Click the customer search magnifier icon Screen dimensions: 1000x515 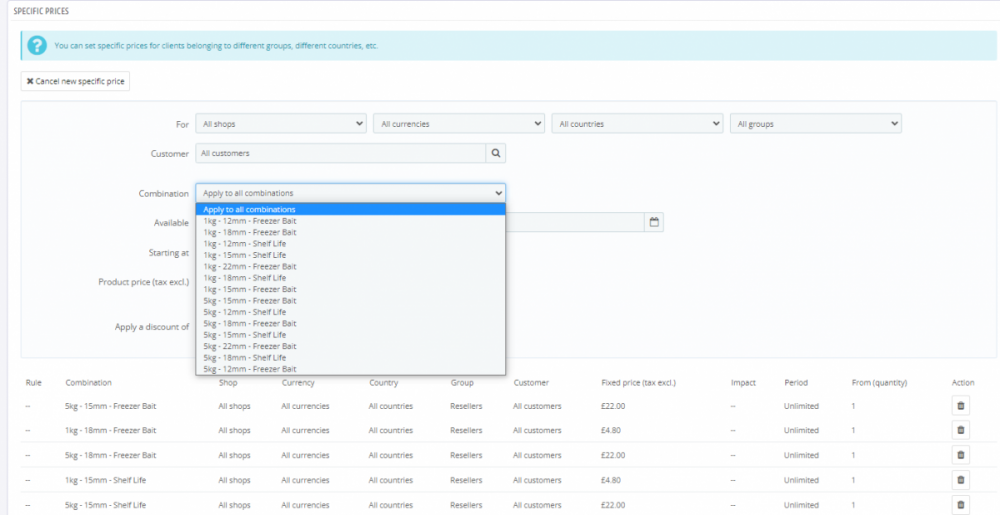point(496,153)
